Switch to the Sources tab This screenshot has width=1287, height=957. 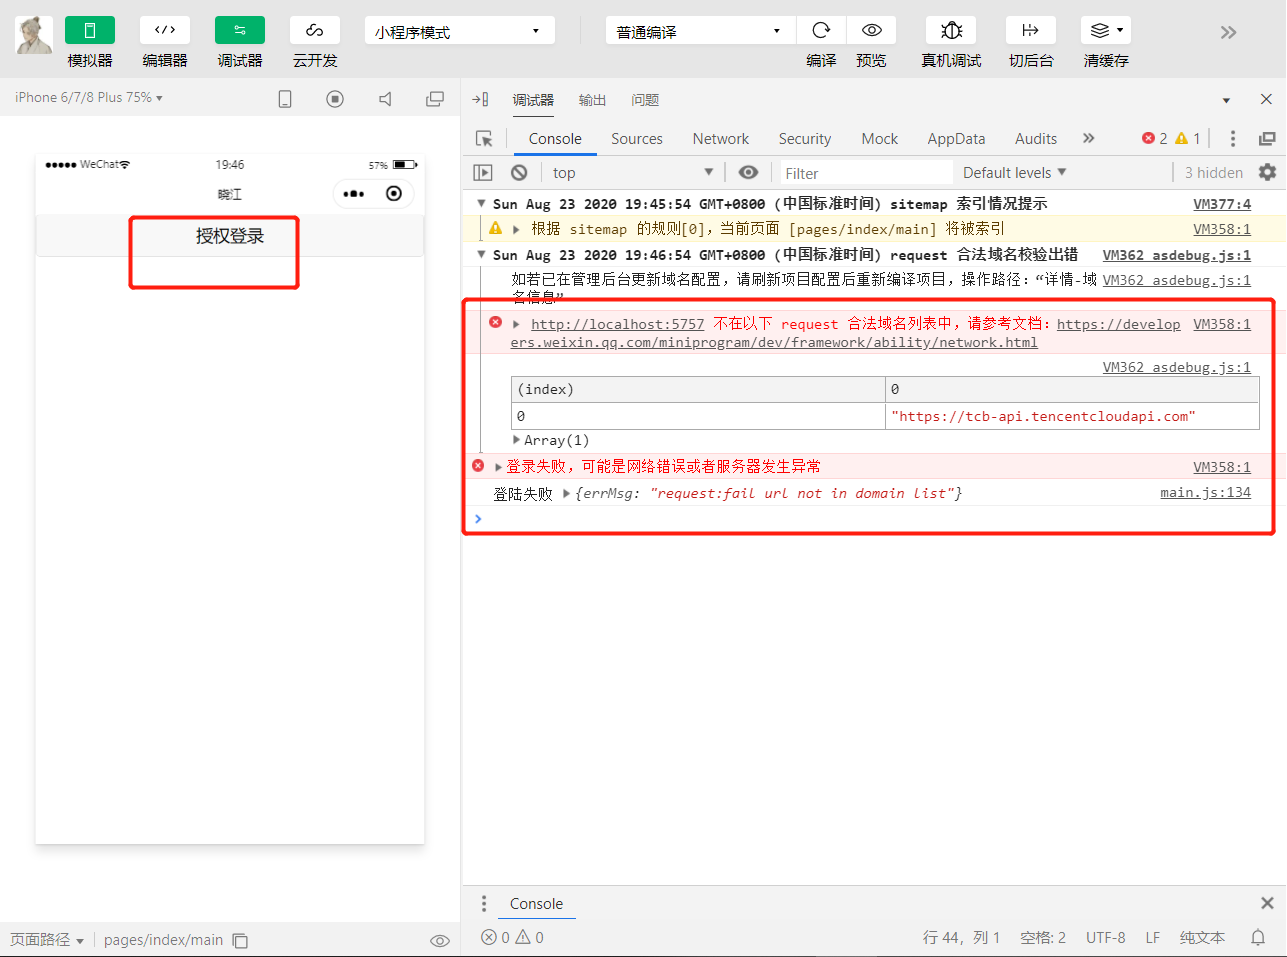636,139
